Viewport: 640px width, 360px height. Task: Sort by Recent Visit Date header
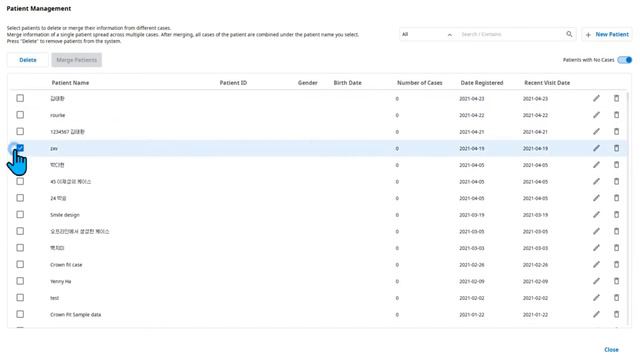(547, 83)
